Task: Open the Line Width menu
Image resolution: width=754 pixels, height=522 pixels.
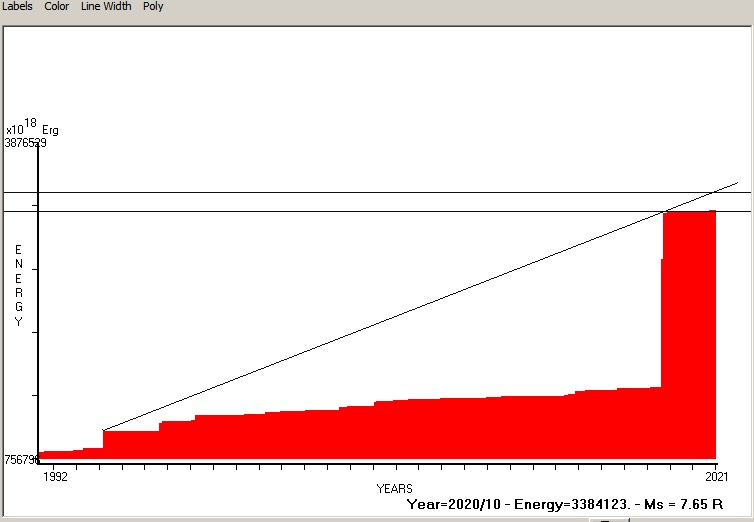Action: tap(106, 6)
